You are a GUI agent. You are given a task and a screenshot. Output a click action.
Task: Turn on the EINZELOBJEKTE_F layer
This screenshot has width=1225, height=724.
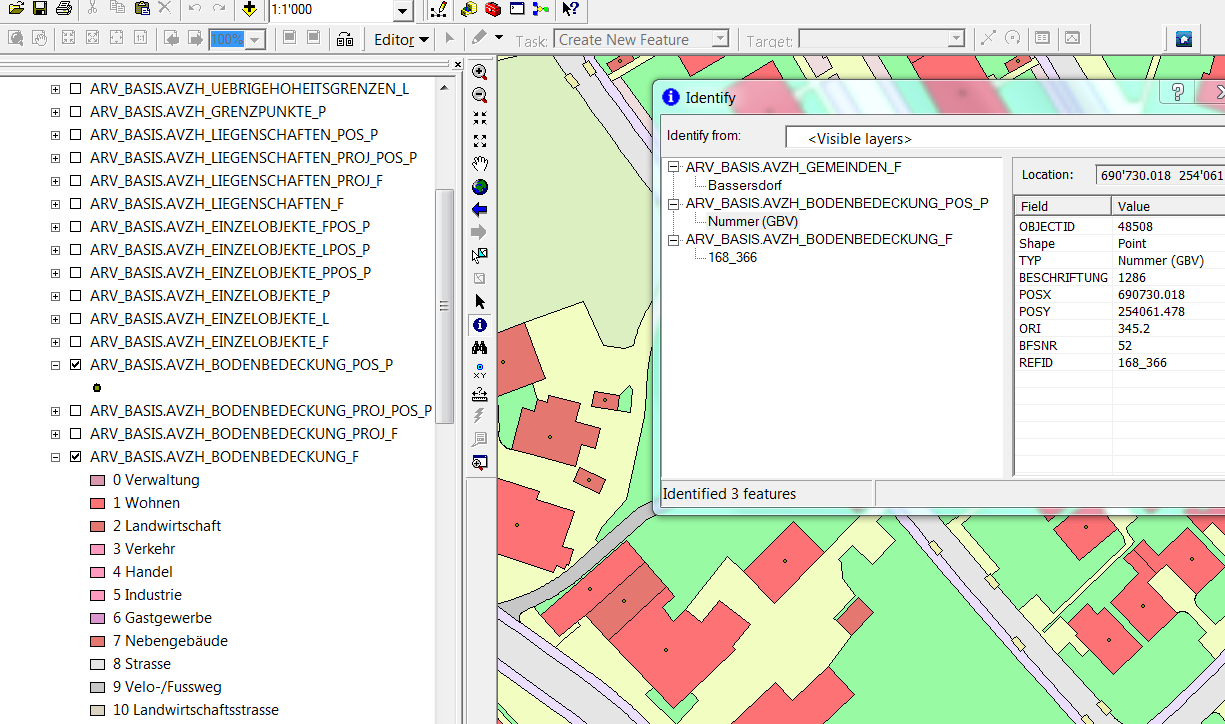coord(75,342)
